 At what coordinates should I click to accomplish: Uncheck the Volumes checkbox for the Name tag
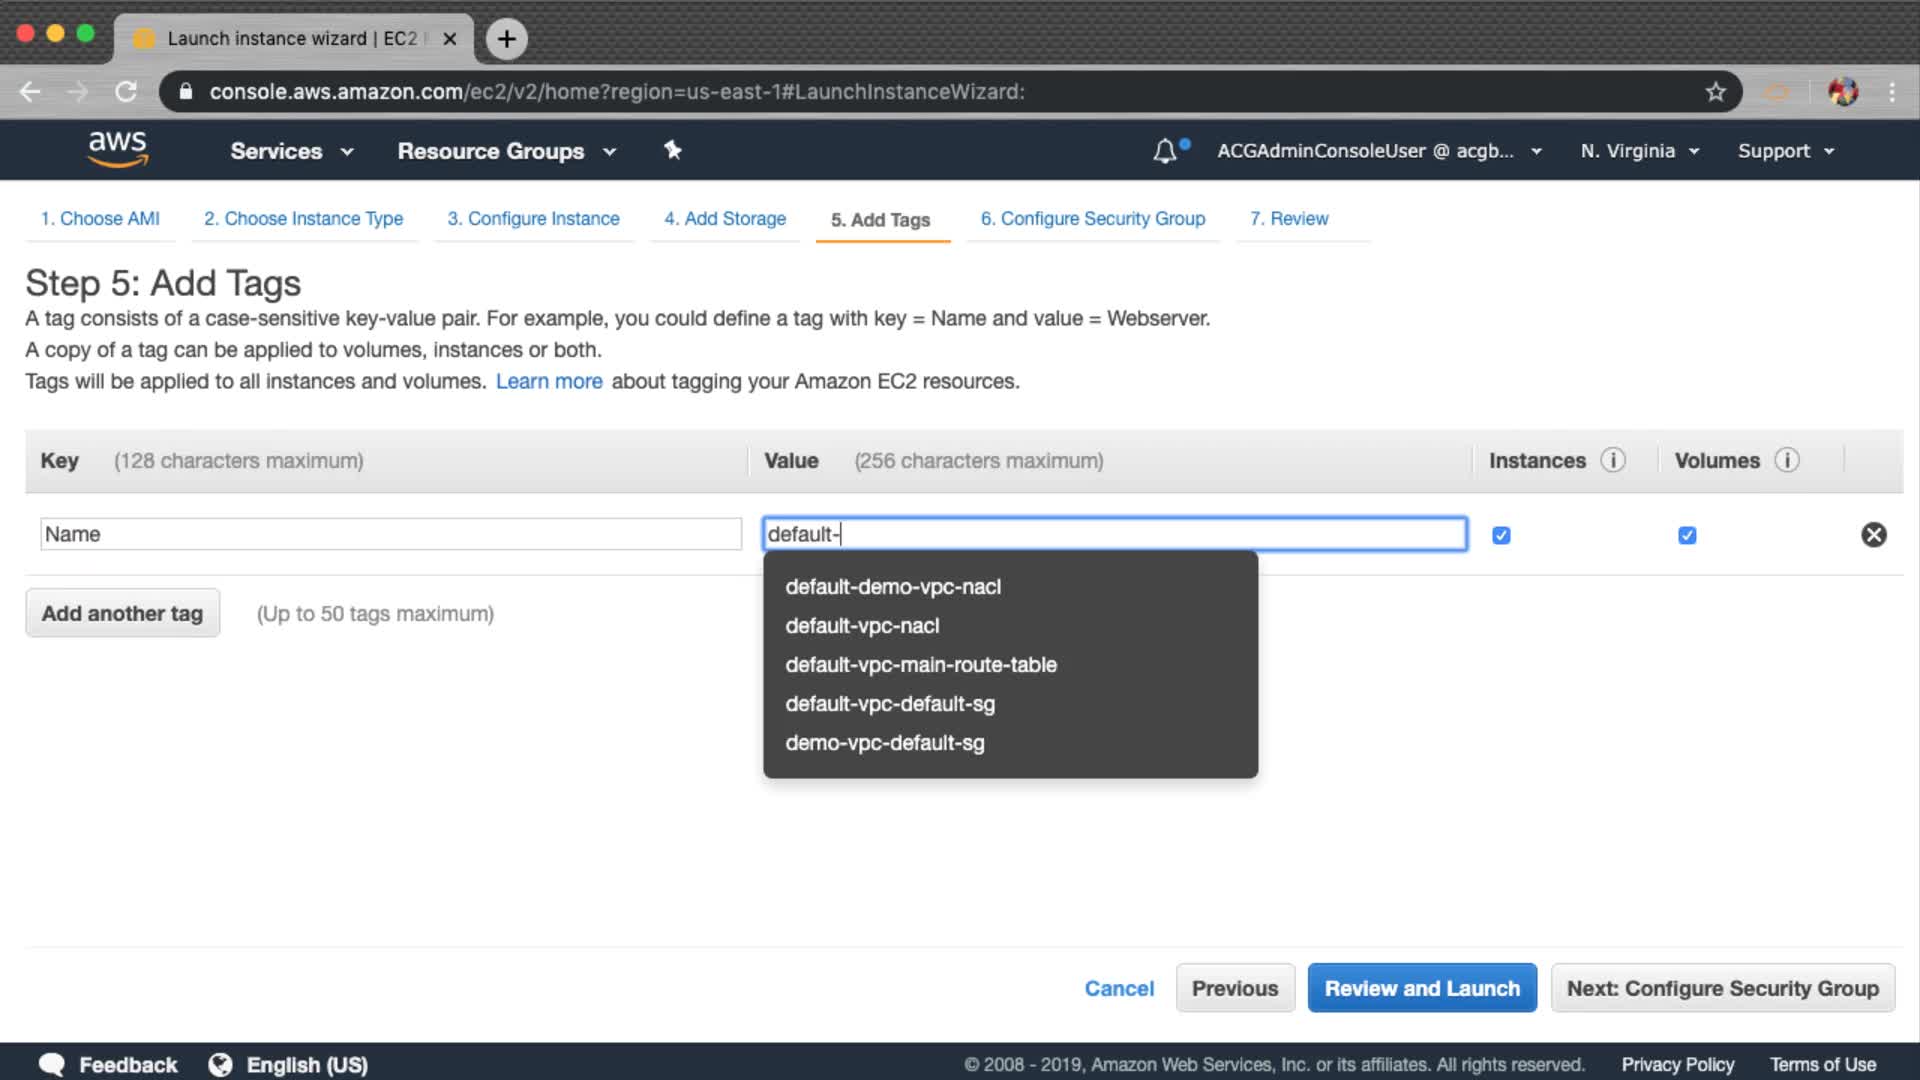pyautogui.click(x=1687, y=536)
